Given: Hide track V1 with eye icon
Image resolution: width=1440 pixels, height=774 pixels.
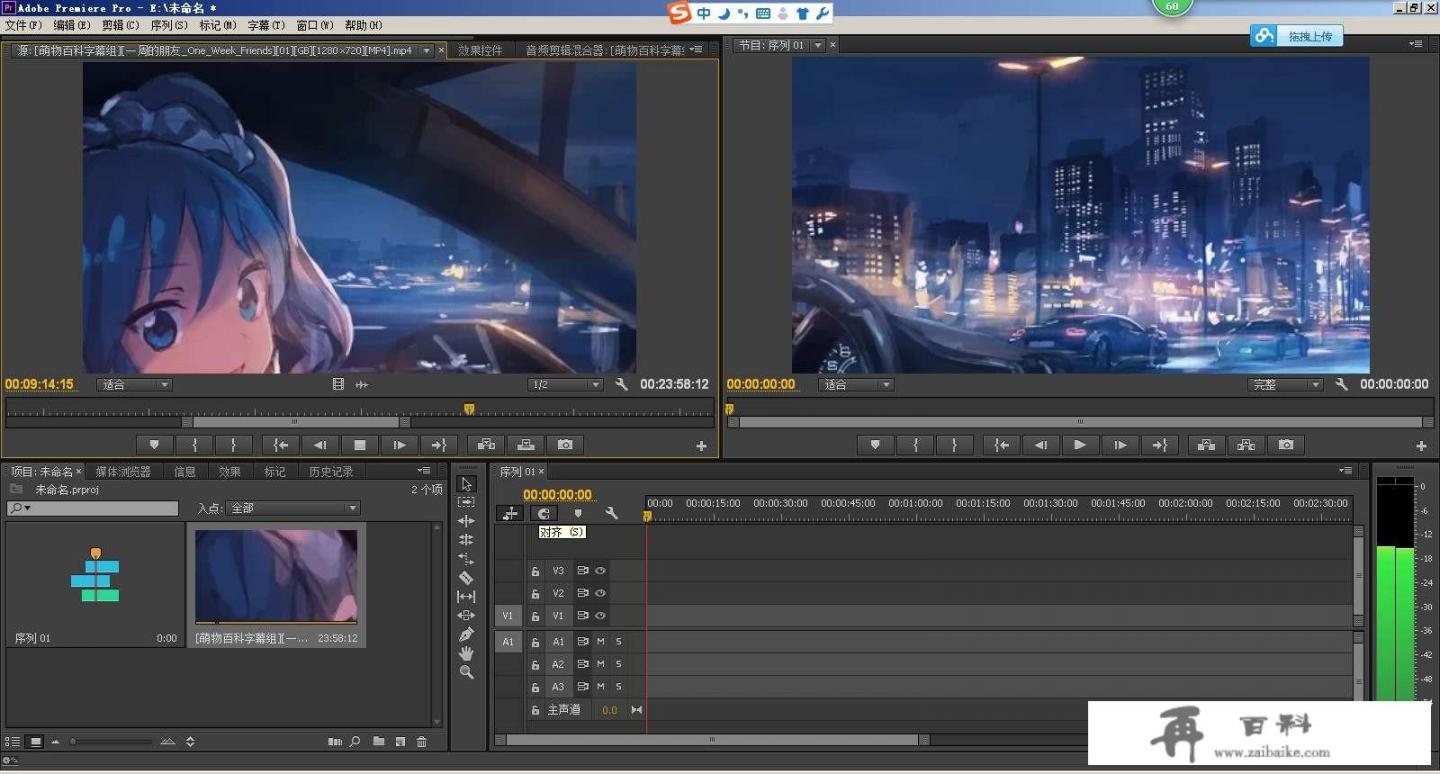Looking at the screenshot, I should click(x=600, y=616).
